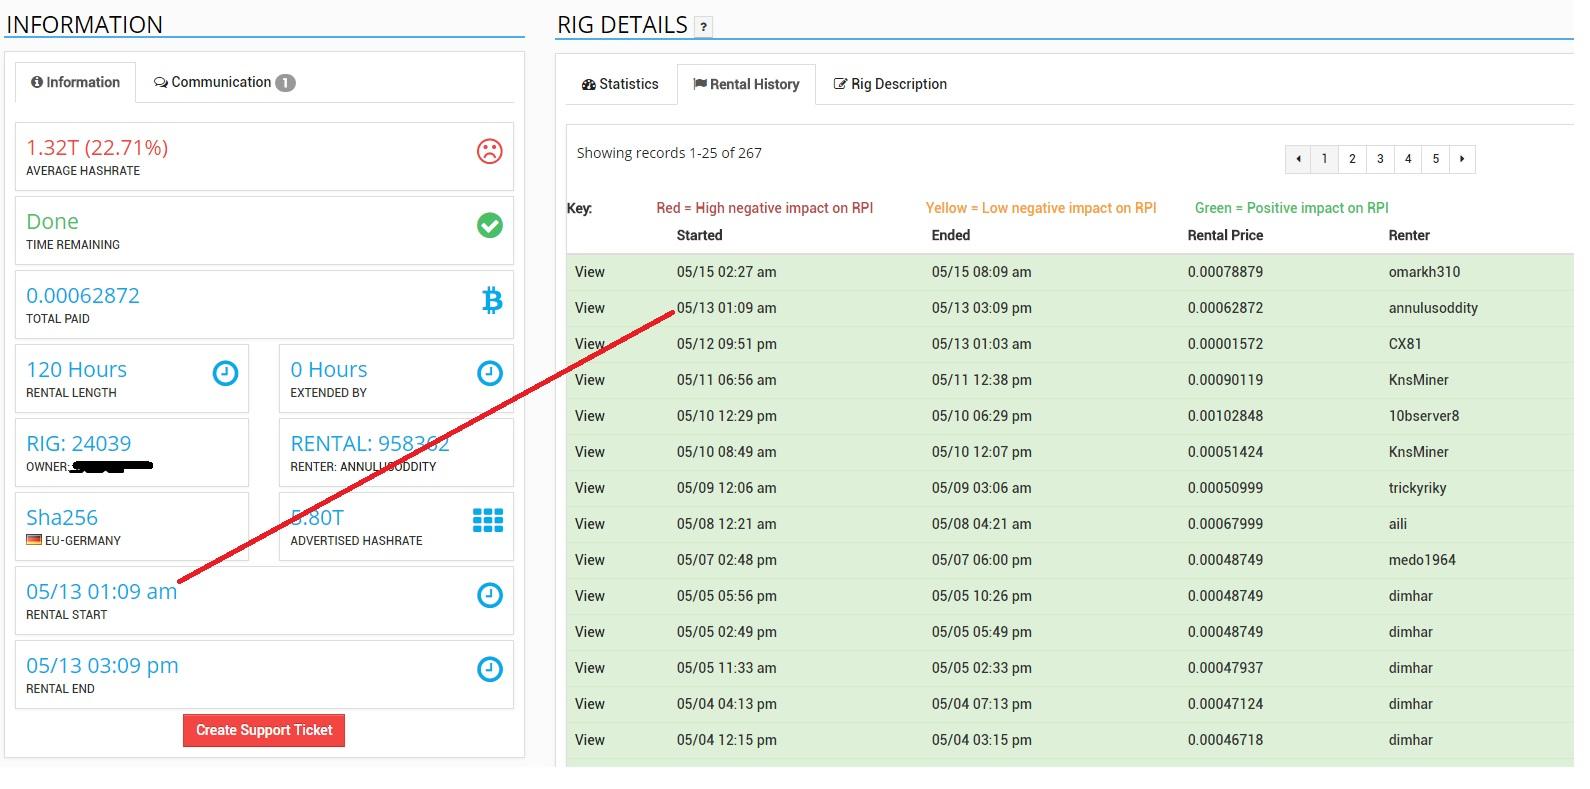Open the Statistics tab

620,84
